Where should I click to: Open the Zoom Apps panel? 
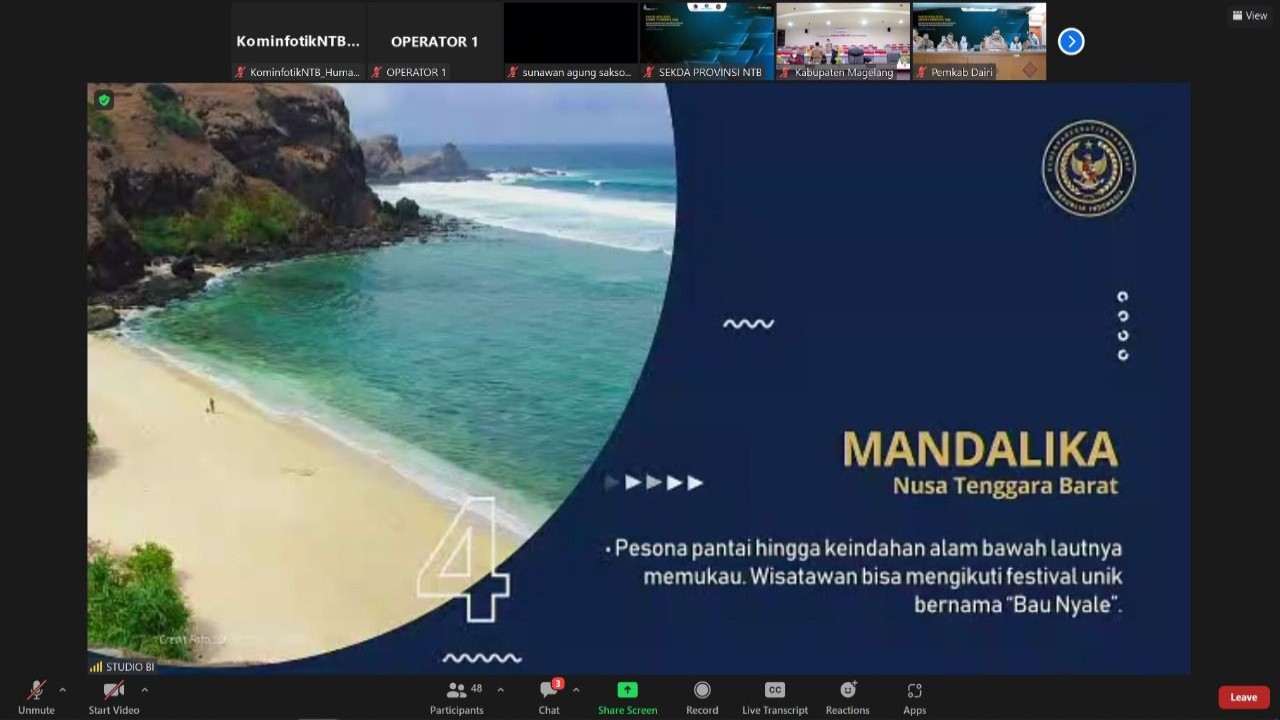(x=914, y=697)
